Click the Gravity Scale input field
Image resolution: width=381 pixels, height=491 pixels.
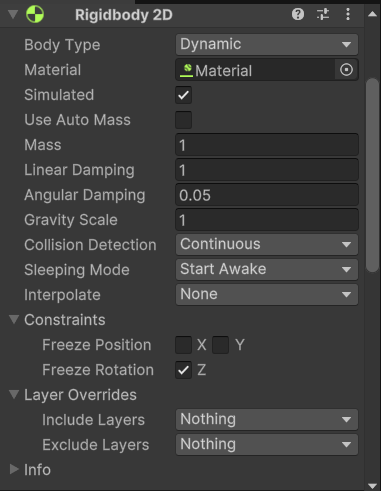[x=267, y=220]
